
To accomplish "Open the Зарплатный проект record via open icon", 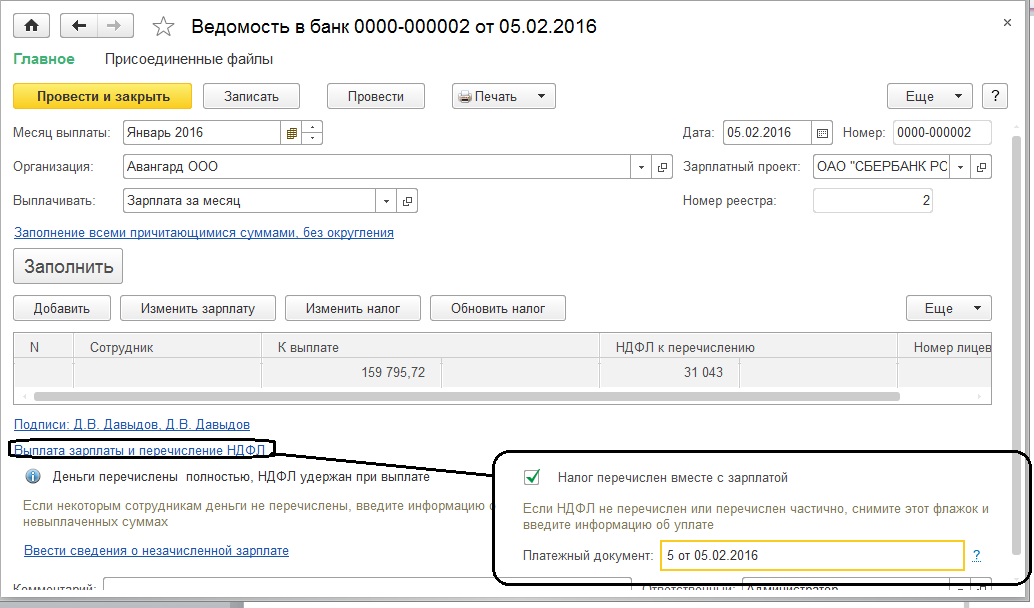I will point(981,167).
